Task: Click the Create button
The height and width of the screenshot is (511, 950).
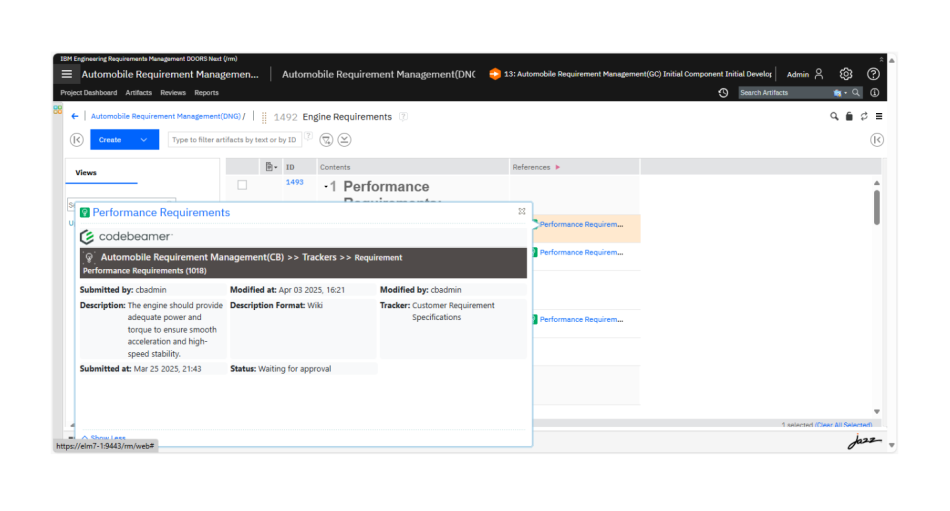Action: pyautogui.click(x=110, y=140)
